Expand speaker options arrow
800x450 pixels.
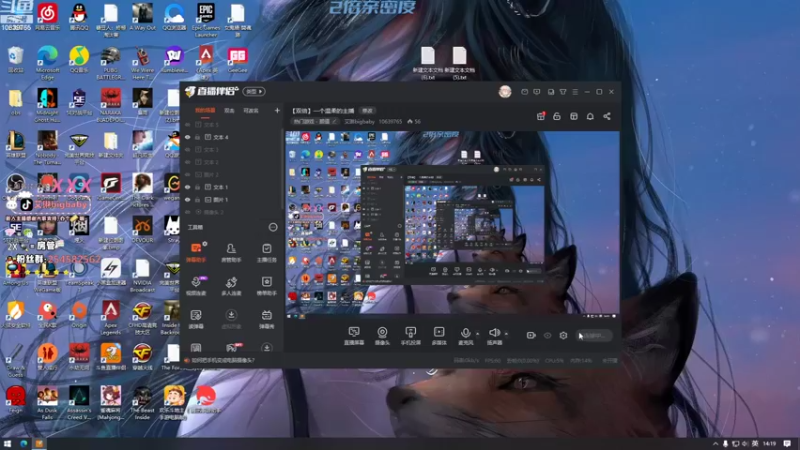[506, 334]
